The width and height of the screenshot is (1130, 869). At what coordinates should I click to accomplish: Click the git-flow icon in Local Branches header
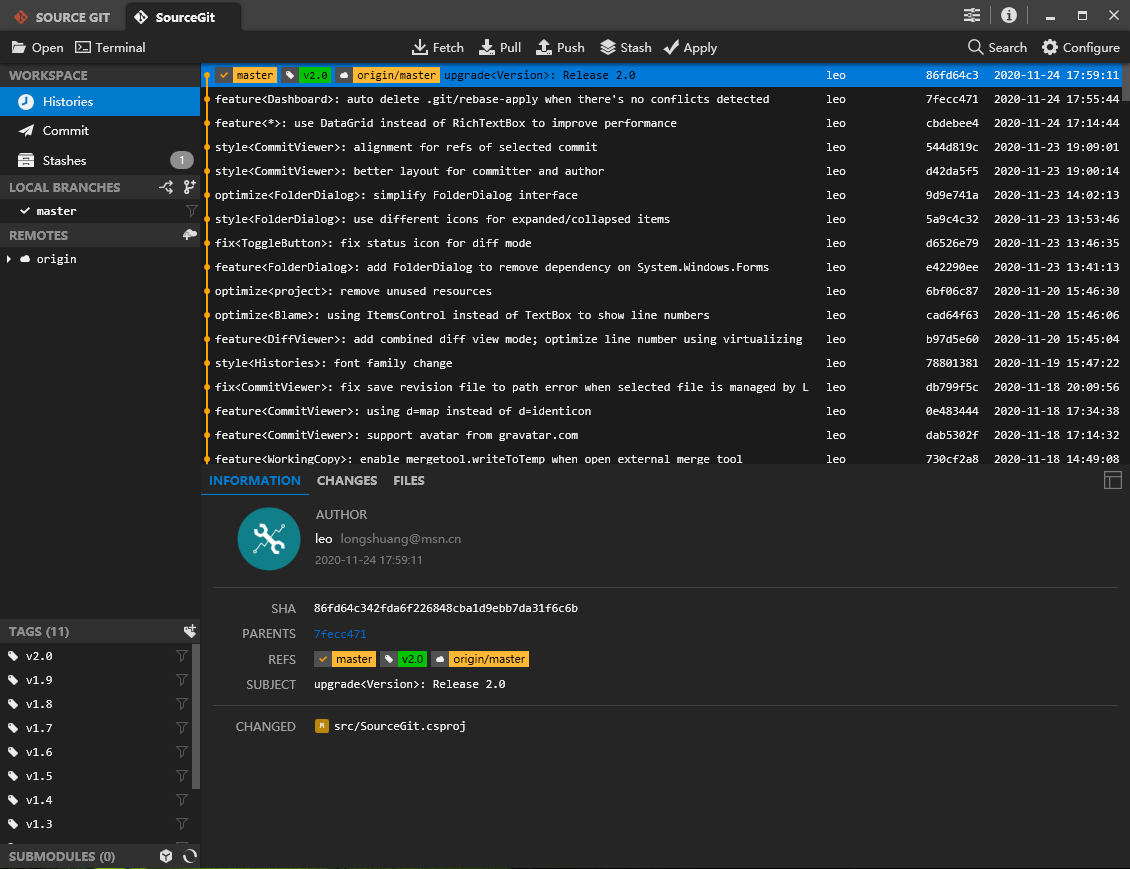point(166,187)
